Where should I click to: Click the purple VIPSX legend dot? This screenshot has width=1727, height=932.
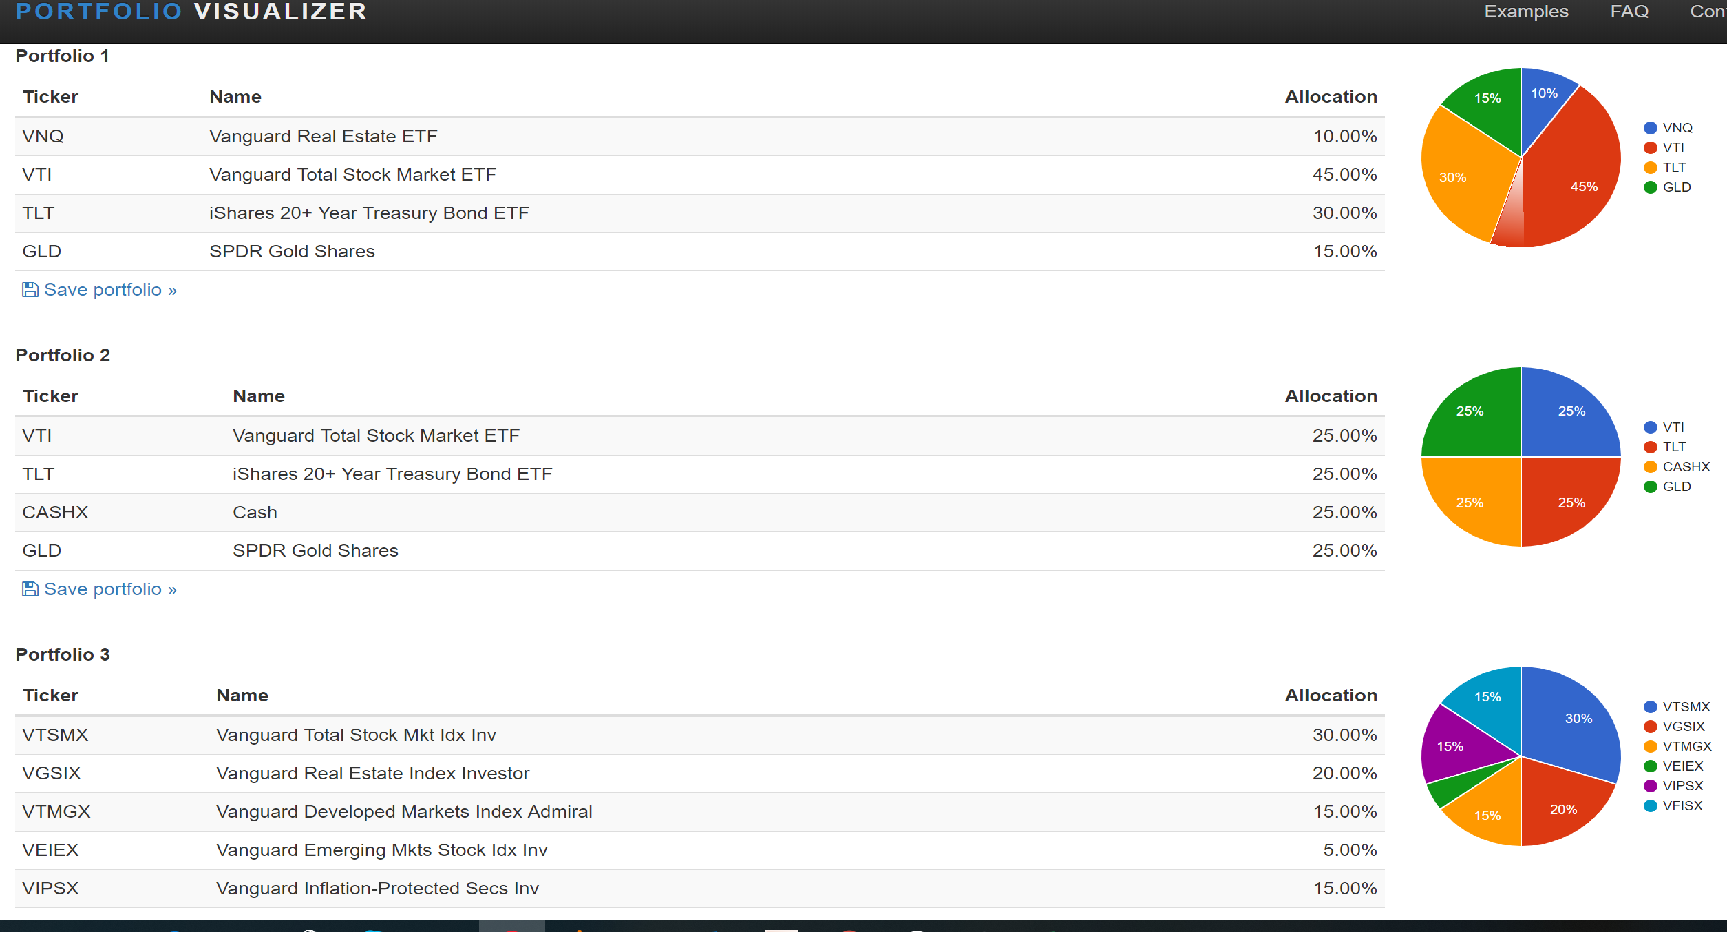(1650, 786)
